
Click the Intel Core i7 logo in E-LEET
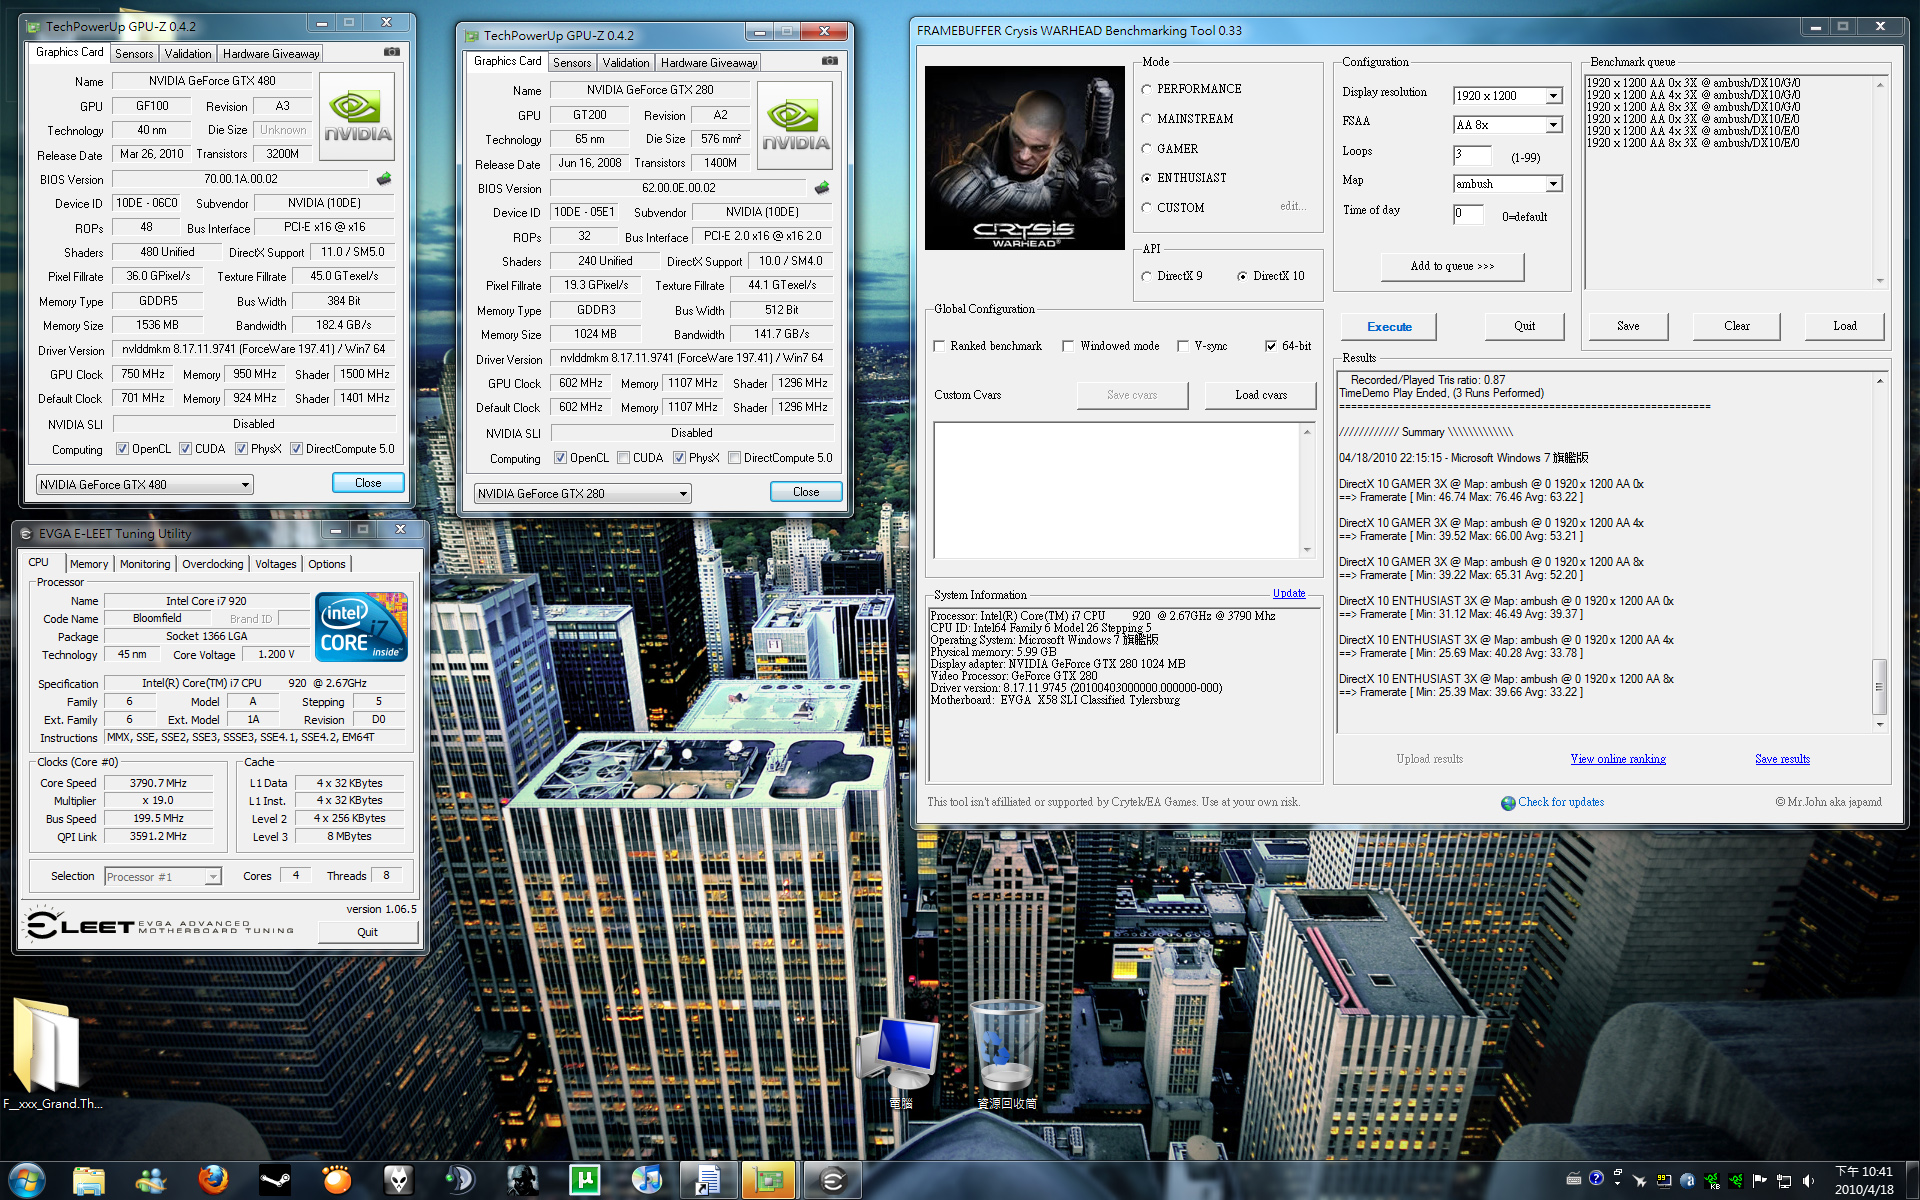click(x=362, y=627)
